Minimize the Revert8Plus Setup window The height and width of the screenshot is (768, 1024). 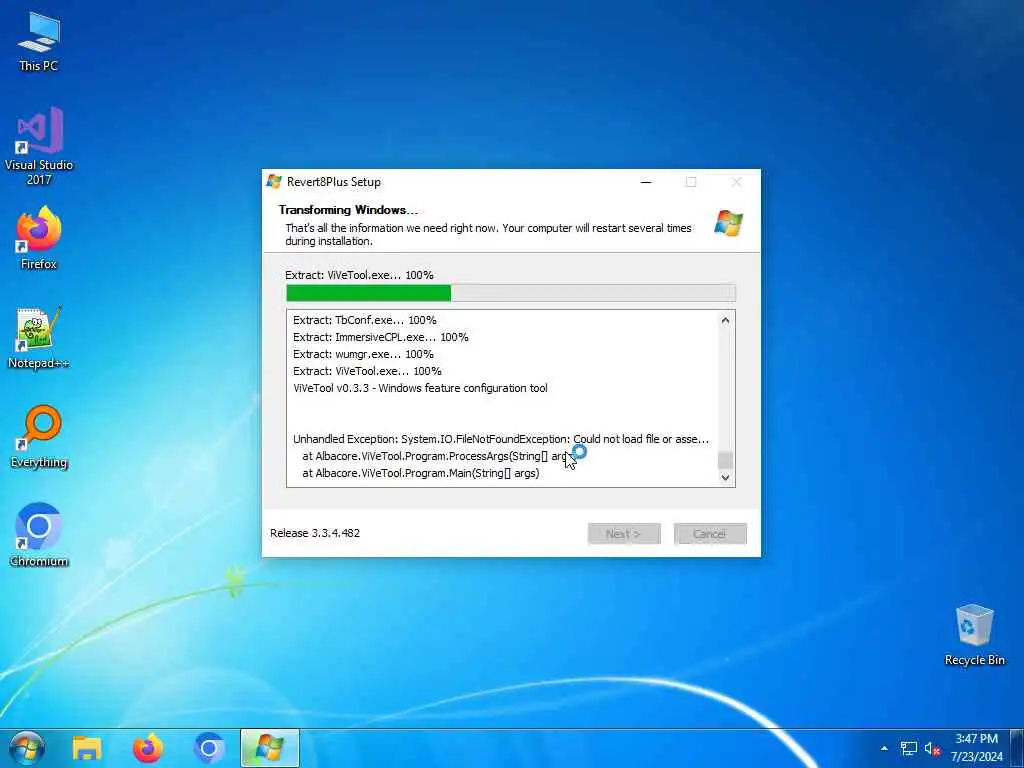[x=646, y=182]
